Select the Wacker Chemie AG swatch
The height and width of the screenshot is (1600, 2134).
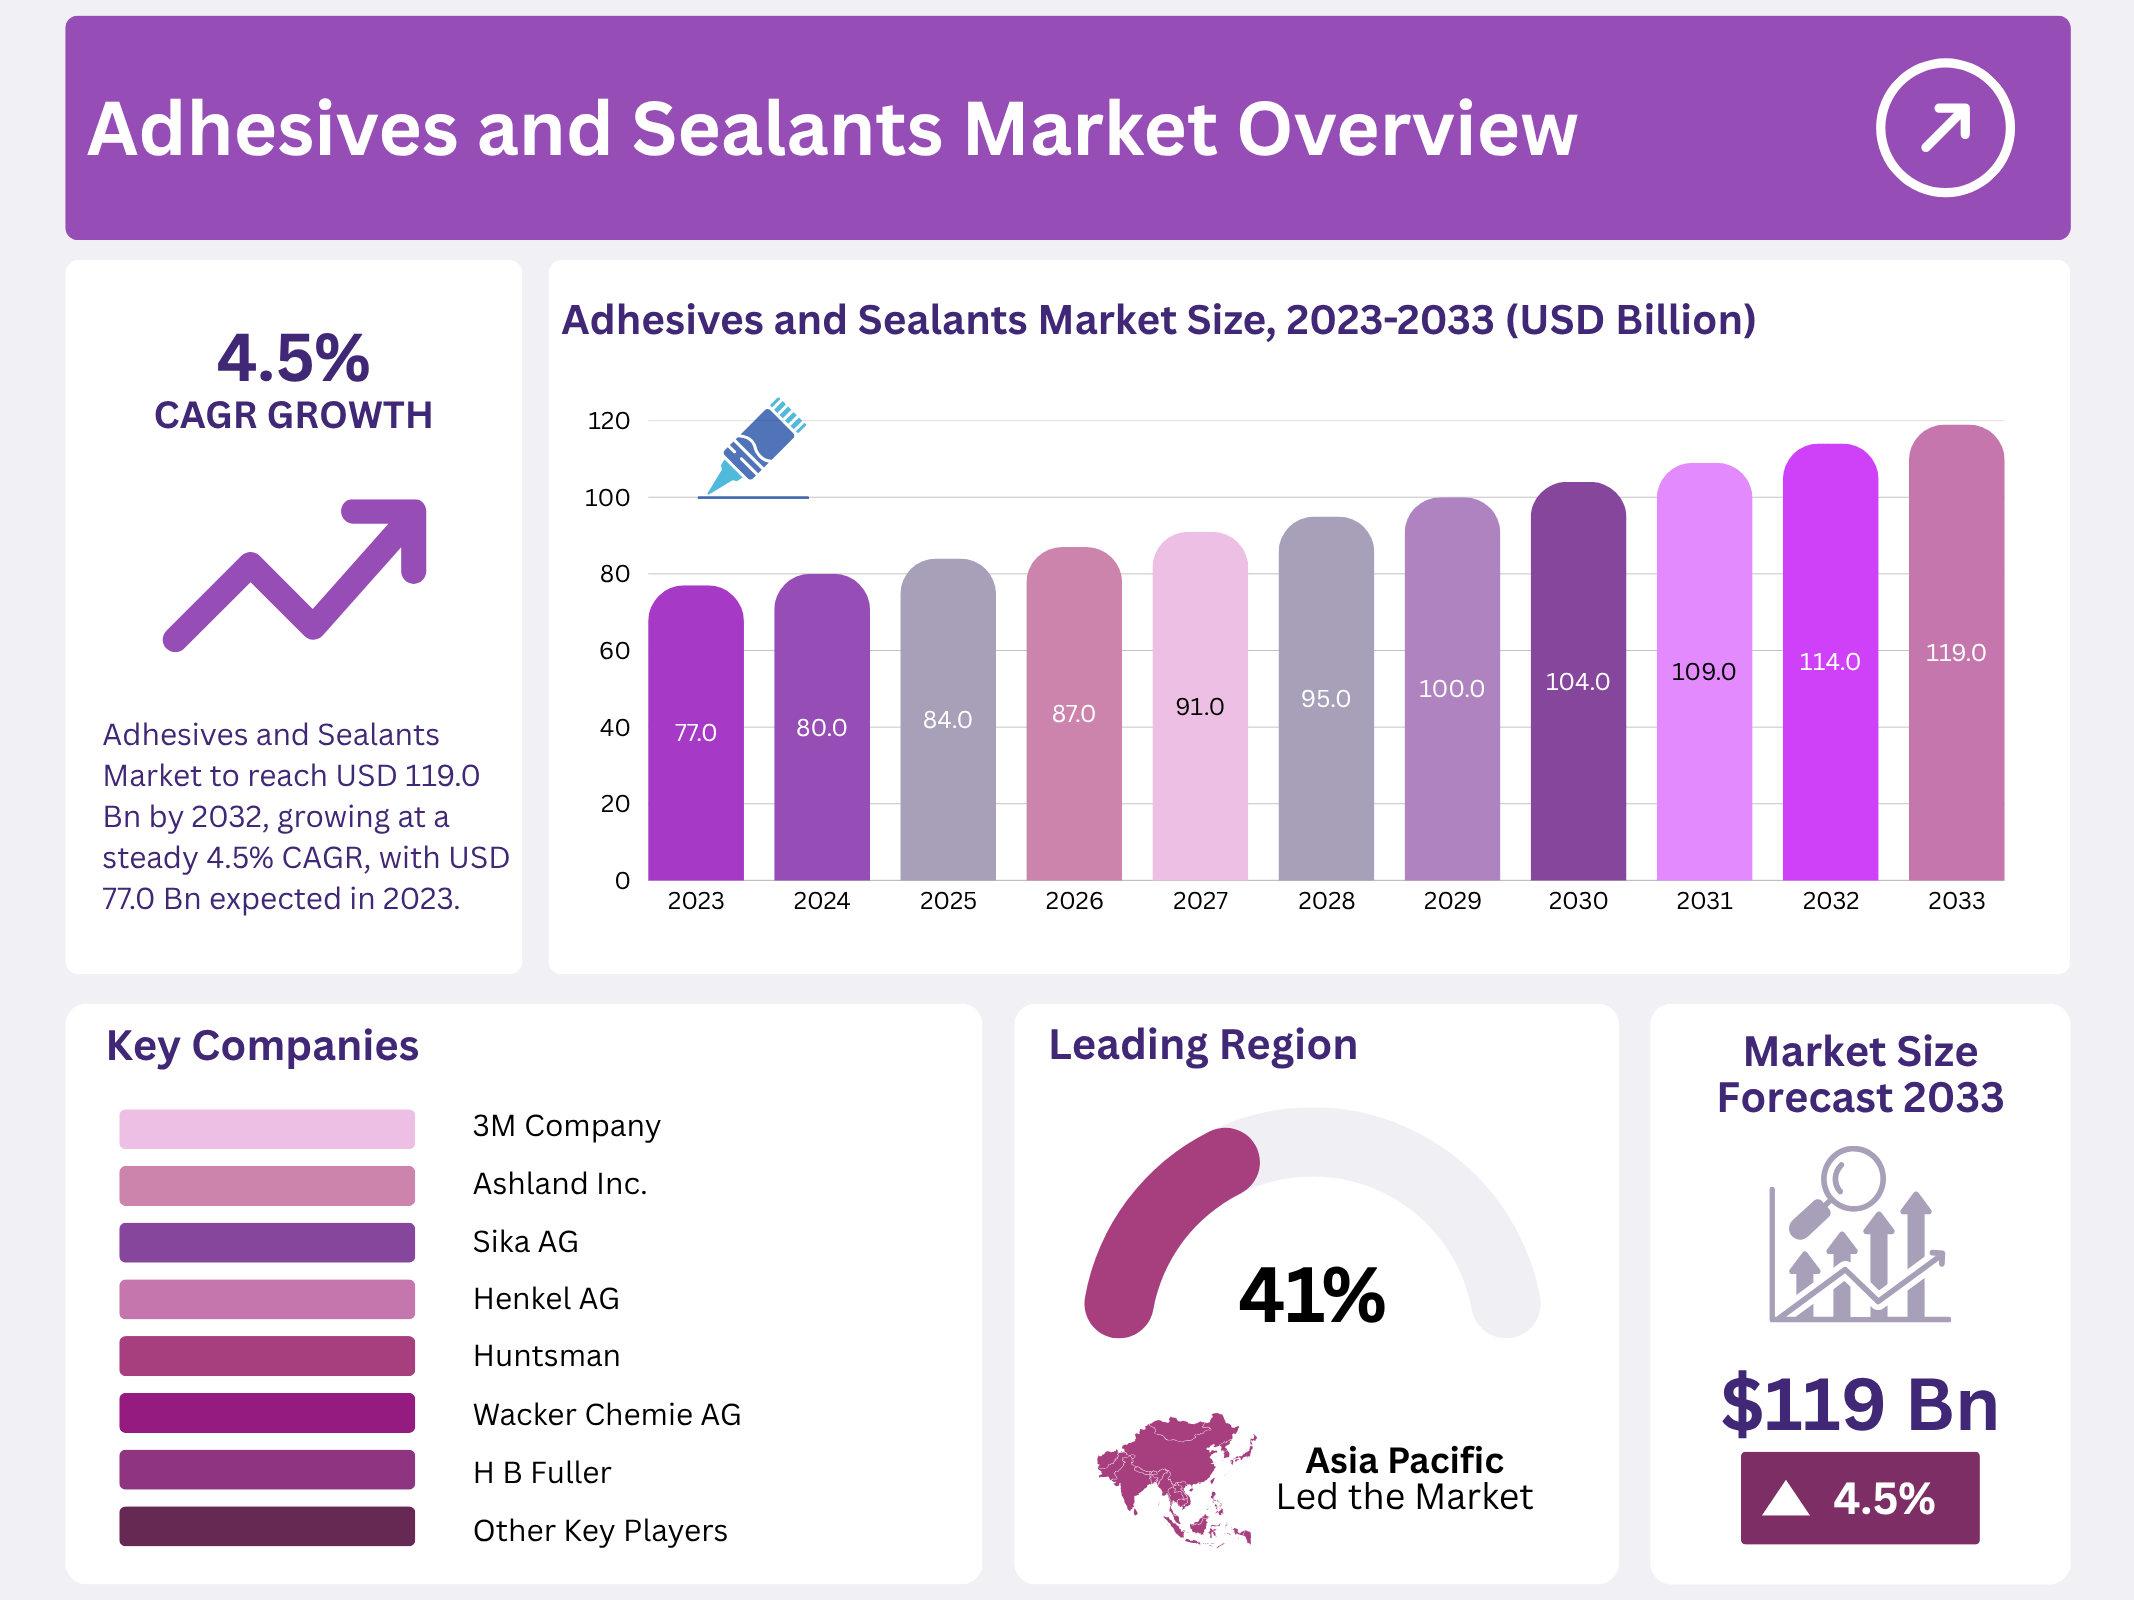click(x=267, y=1413)
